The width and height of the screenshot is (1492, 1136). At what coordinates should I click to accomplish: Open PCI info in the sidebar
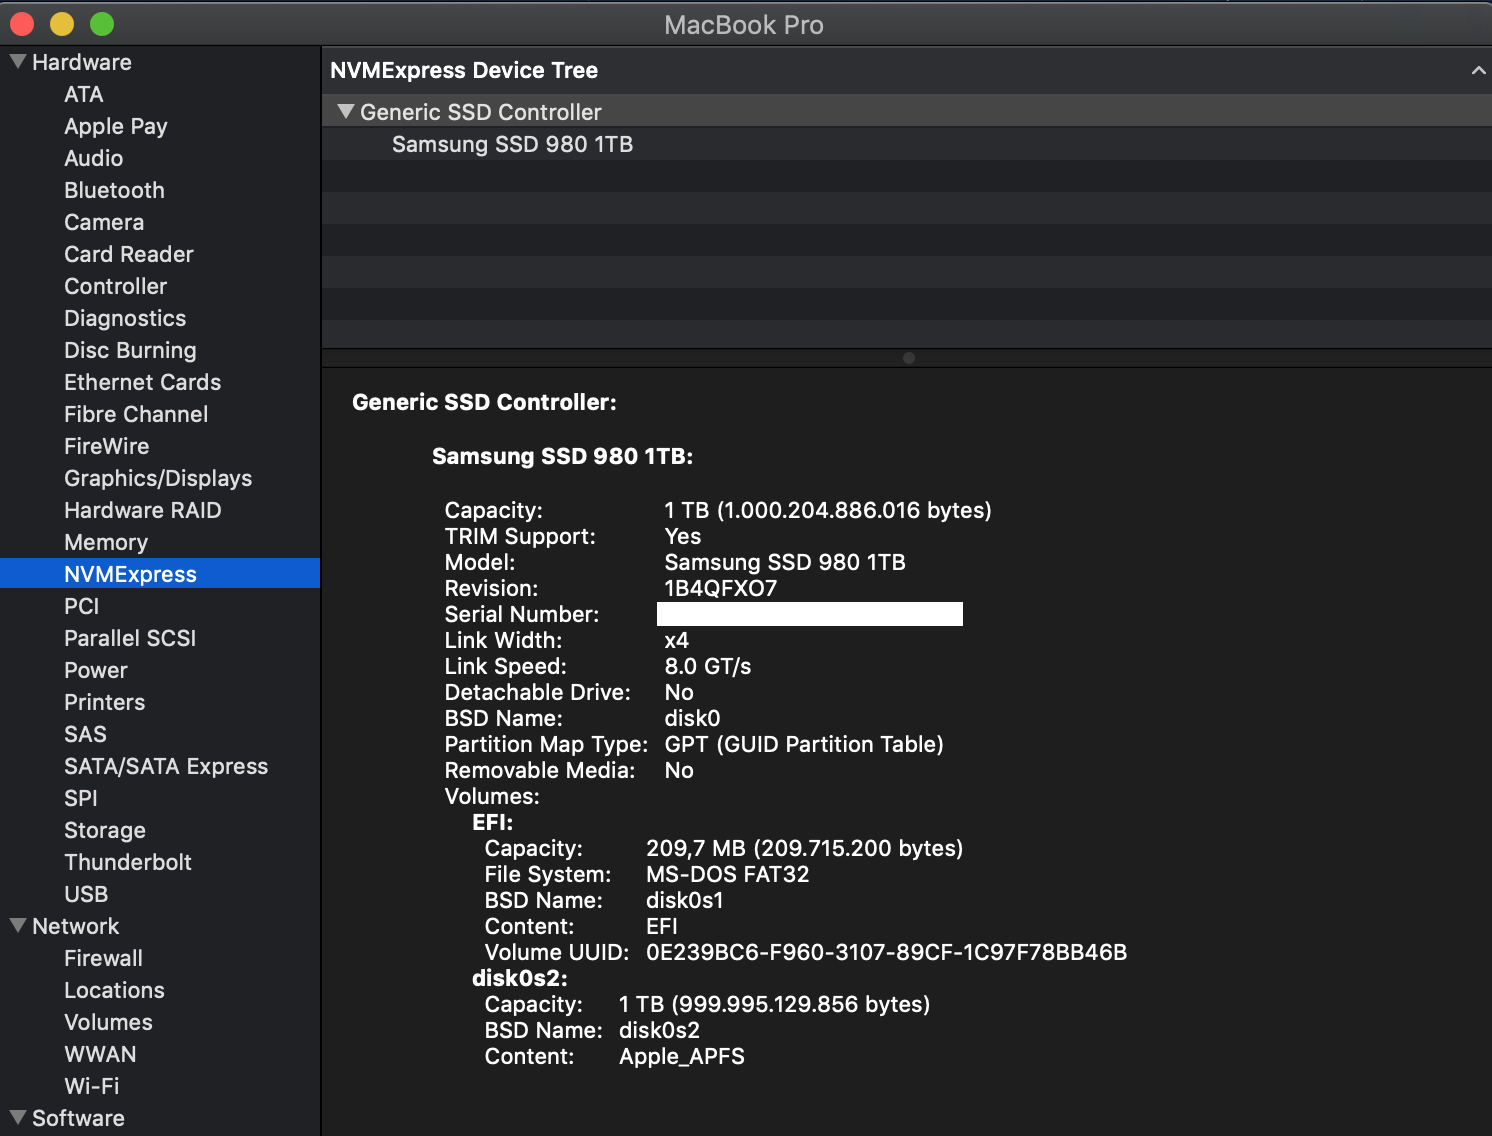[x=82, y=606]
